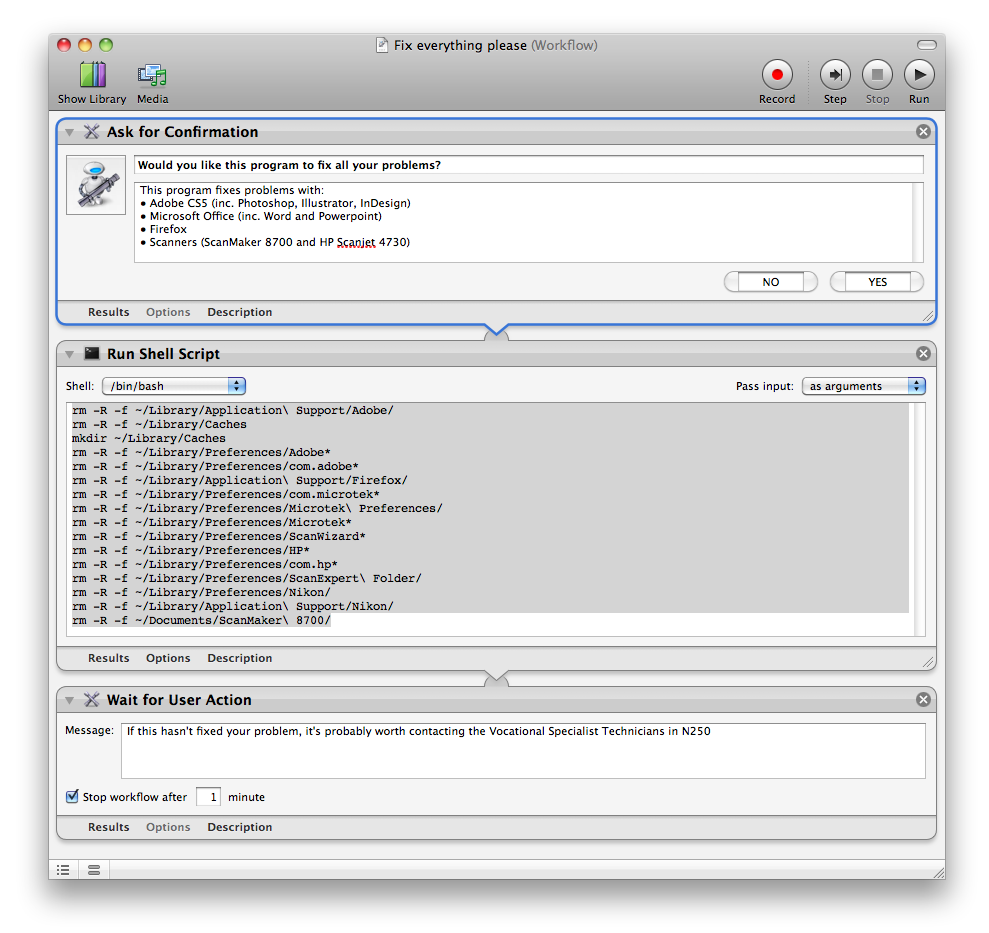This screenshot has height=933, width=989.
Task: Show Description of Run Shell Script
Action: 240,657
